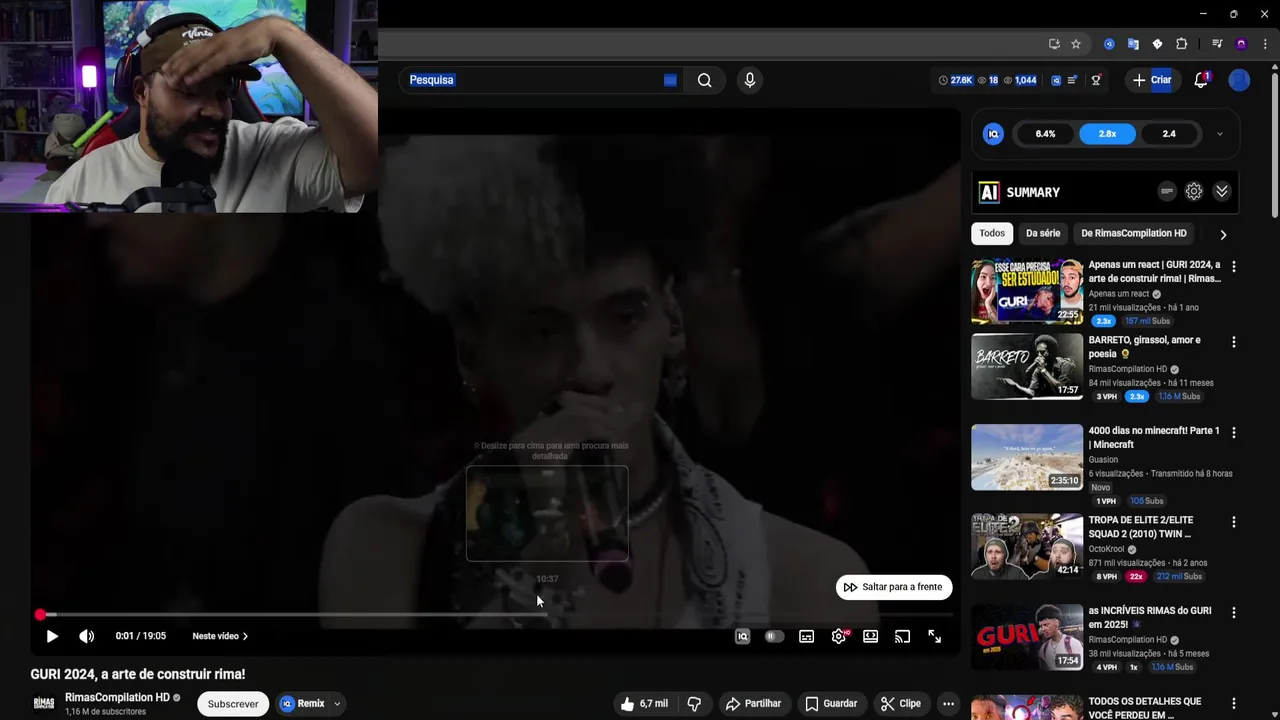1280x720 pixels.
Task: Open Chrome's three-dot menu
Action: tap(1265, 44)
